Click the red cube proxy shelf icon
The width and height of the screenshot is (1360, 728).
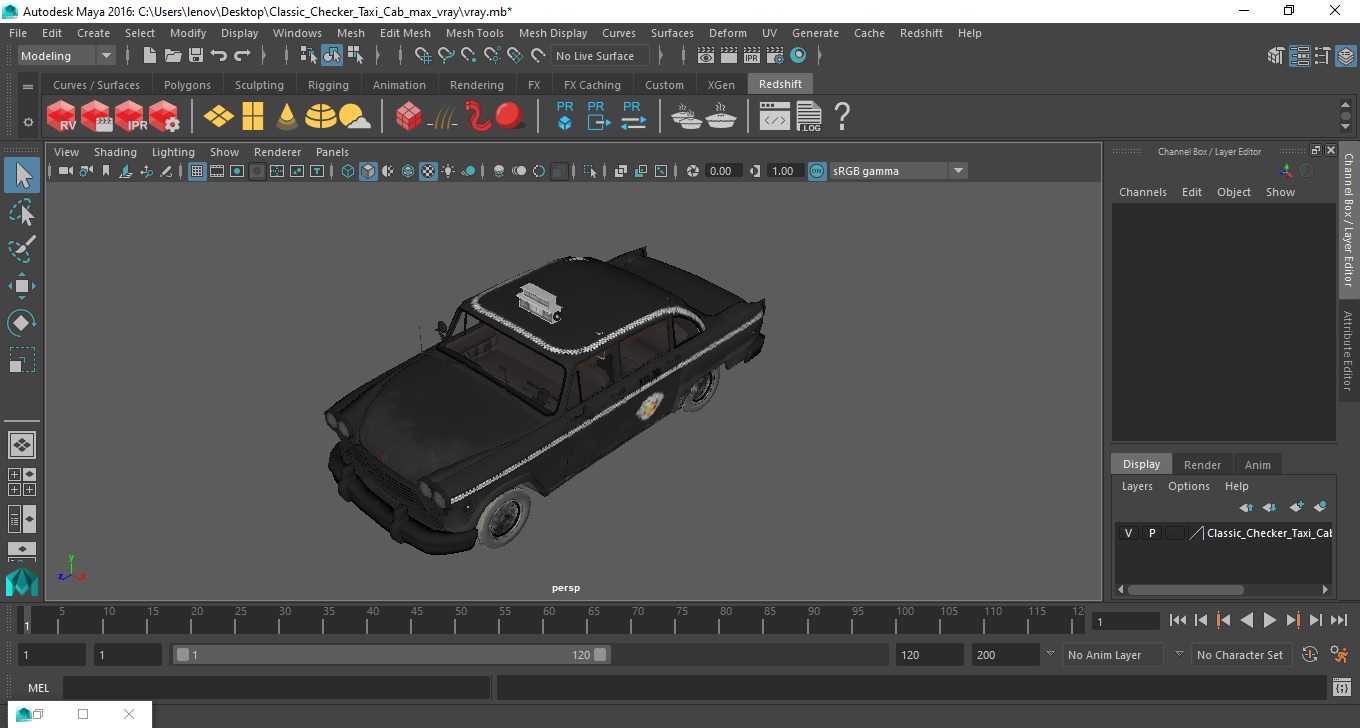coord(408,117)
